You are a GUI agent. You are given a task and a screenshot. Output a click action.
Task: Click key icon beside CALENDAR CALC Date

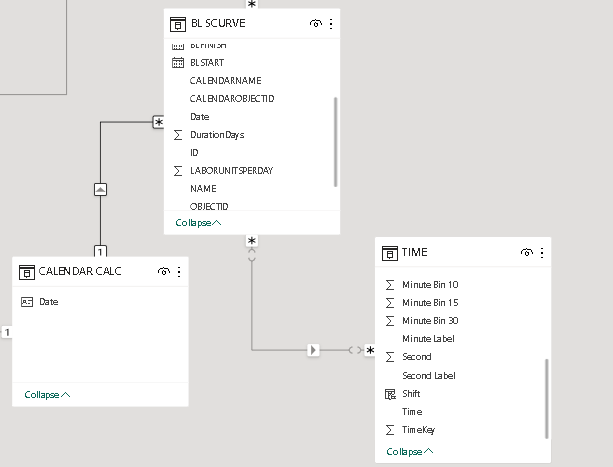coord(27,302)
